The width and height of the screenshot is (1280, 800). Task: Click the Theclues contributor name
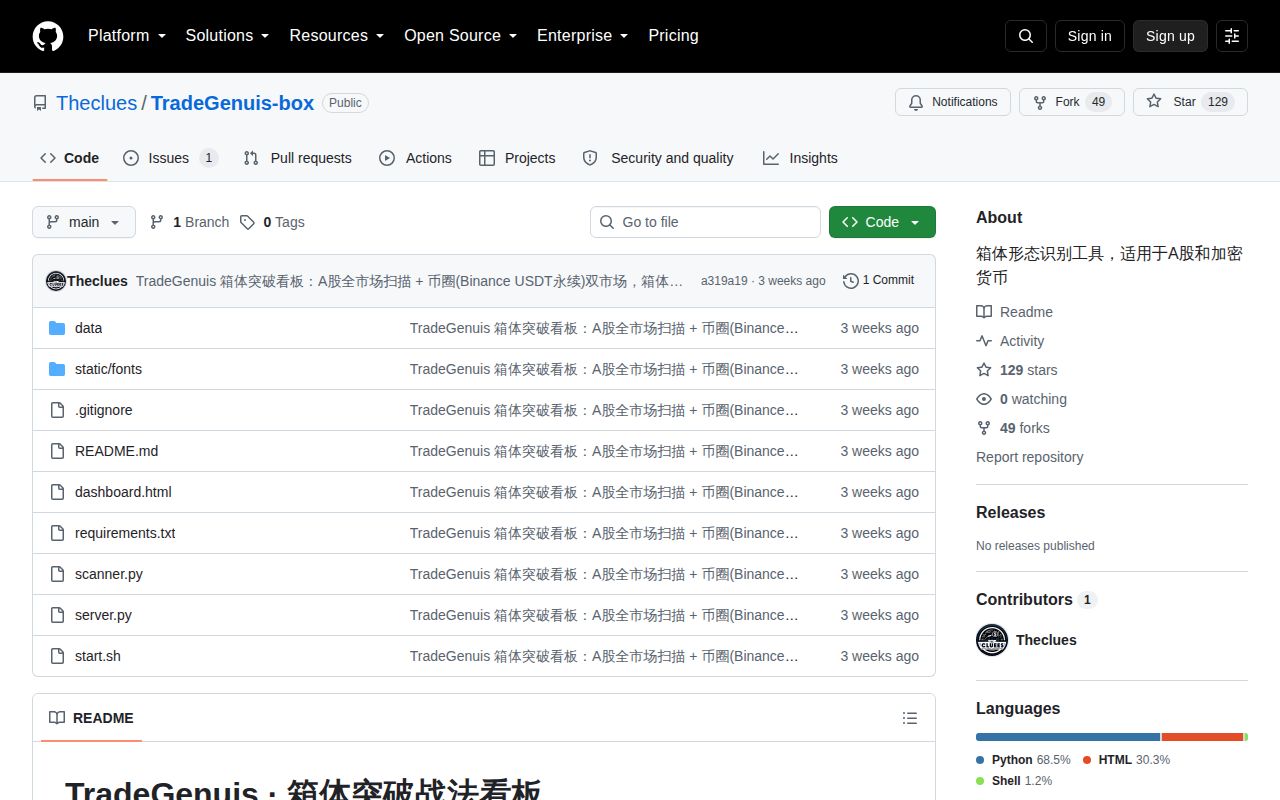(1046, 640)
